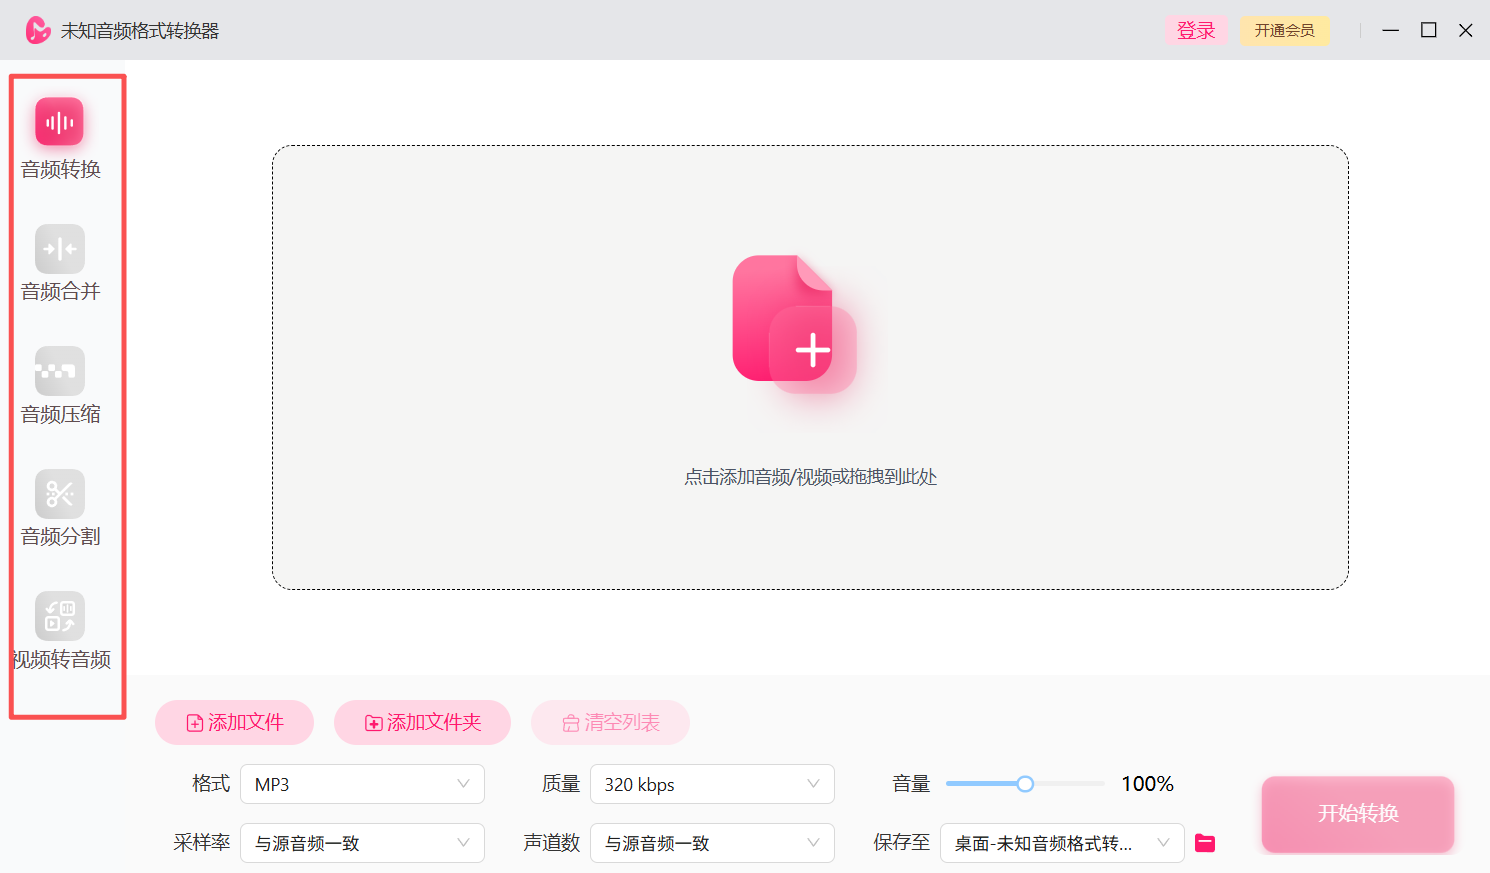Screen dimensions: 1490x873
Task: Close the application window
Action: (1466, 30)
